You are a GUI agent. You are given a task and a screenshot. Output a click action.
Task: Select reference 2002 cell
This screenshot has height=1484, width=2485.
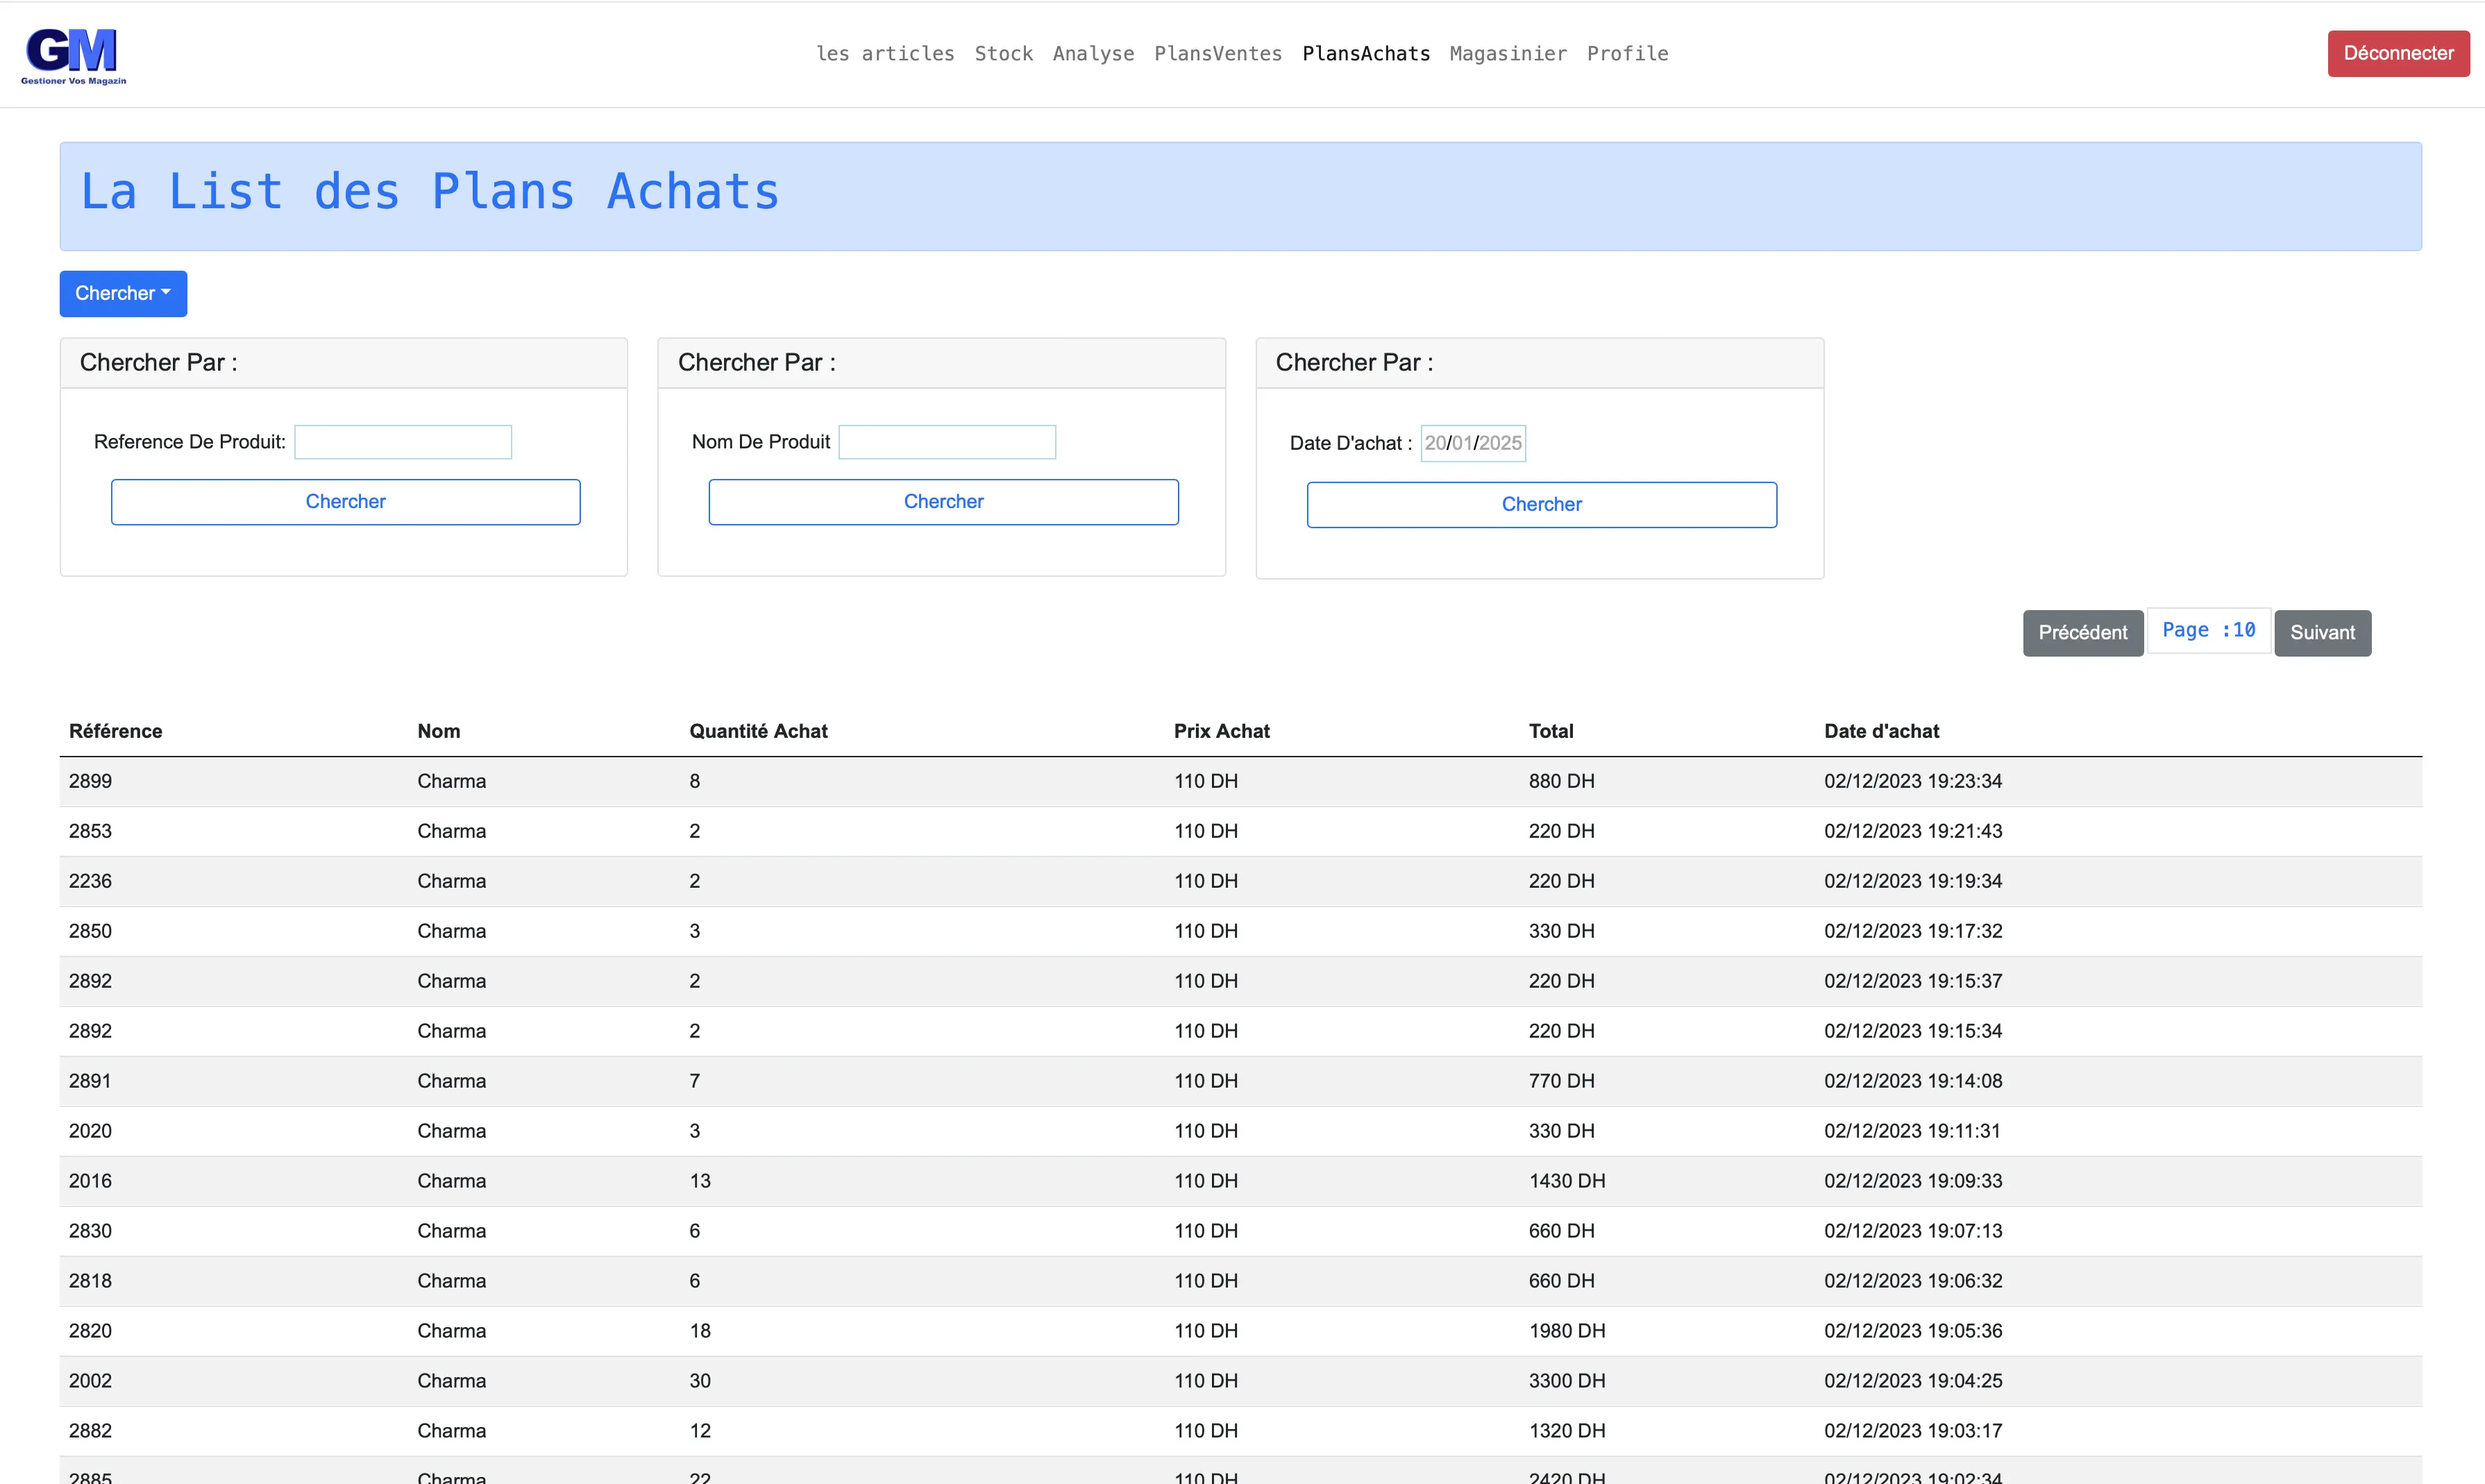point(90,1381)
